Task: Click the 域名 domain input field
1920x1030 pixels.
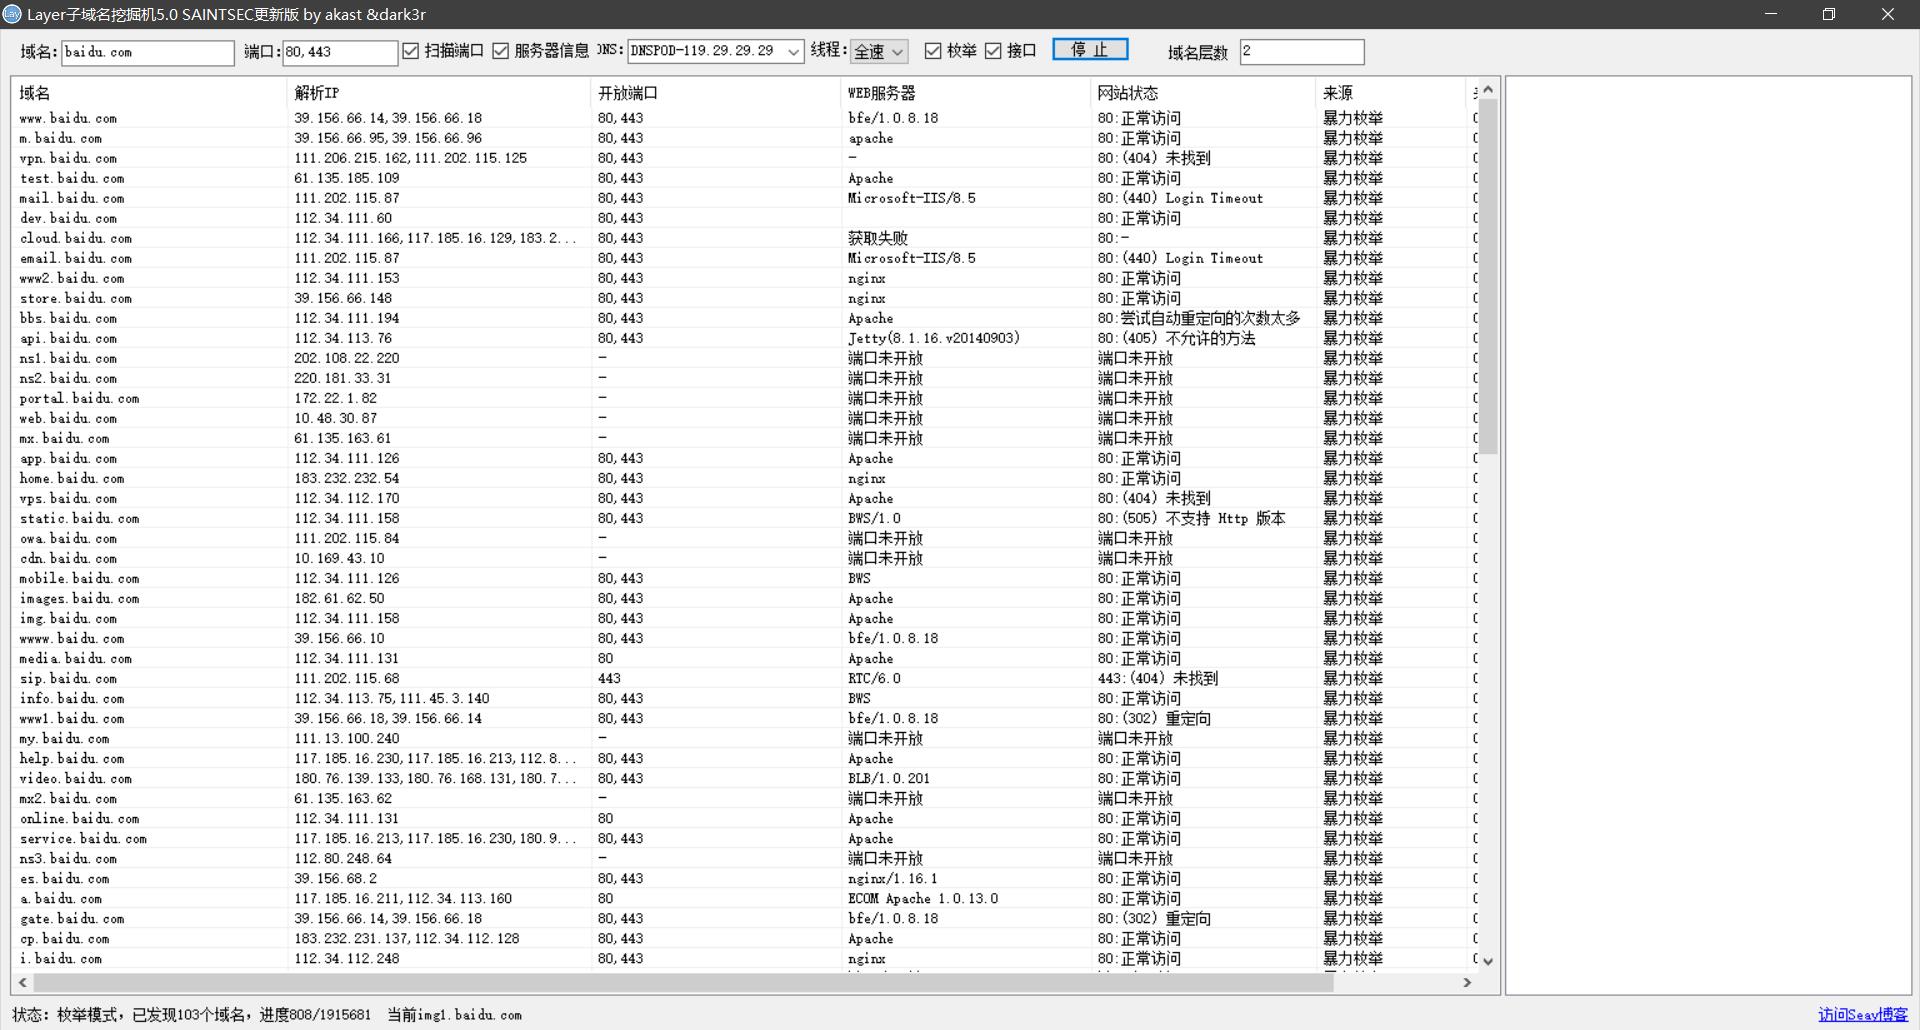Action: point(148,52)
